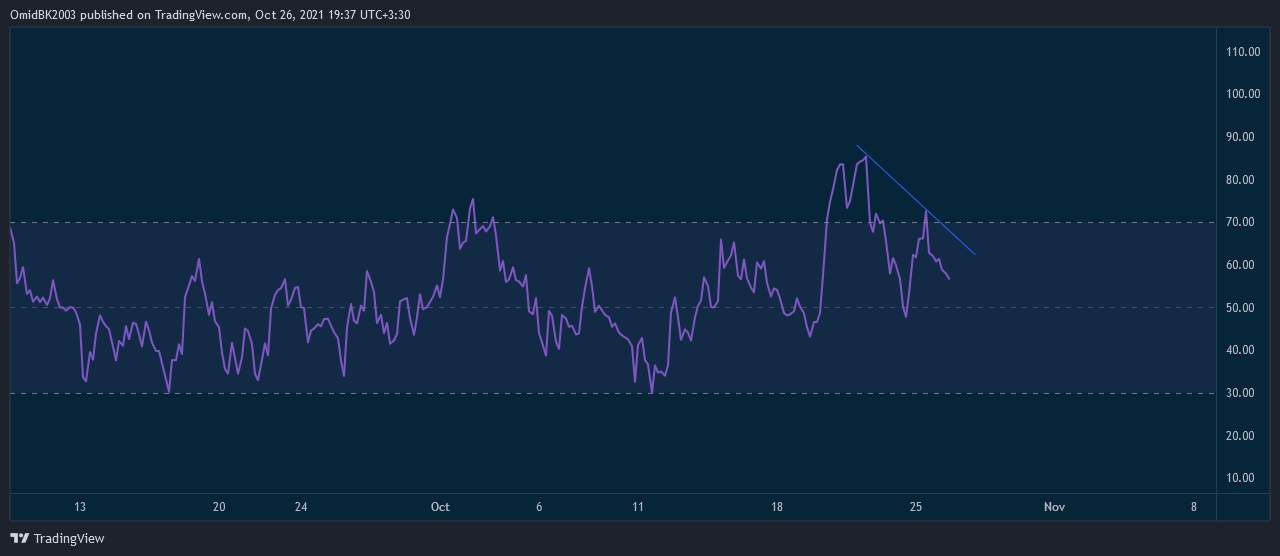Click the date label 20 on time axis
The width and height of the screenshot is (1280, 556).
coord(219,507)
